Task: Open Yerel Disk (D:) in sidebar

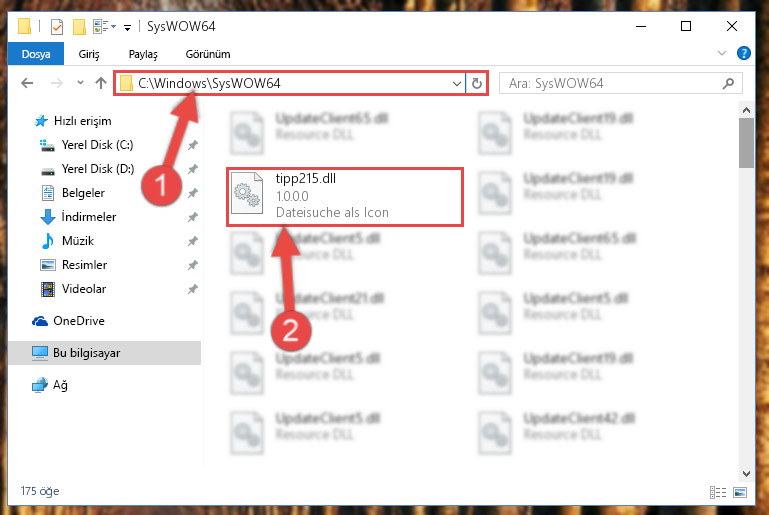Action: 98,169
